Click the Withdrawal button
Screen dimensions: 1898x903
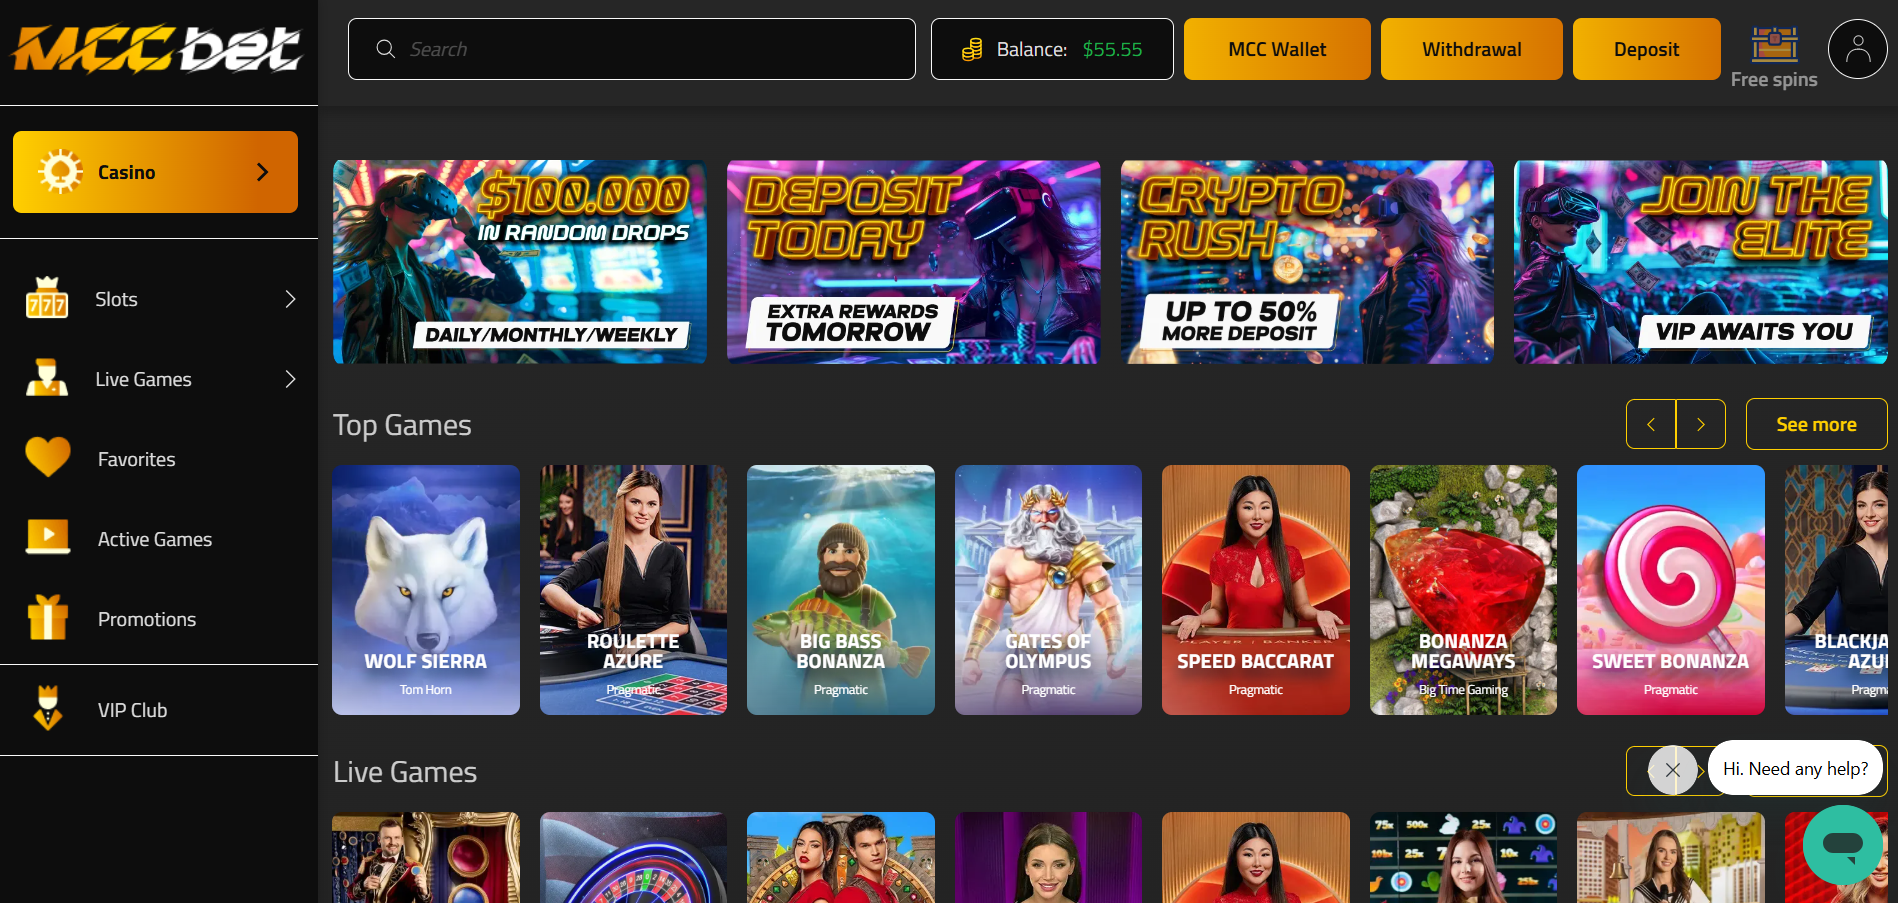pos(1471,49)
